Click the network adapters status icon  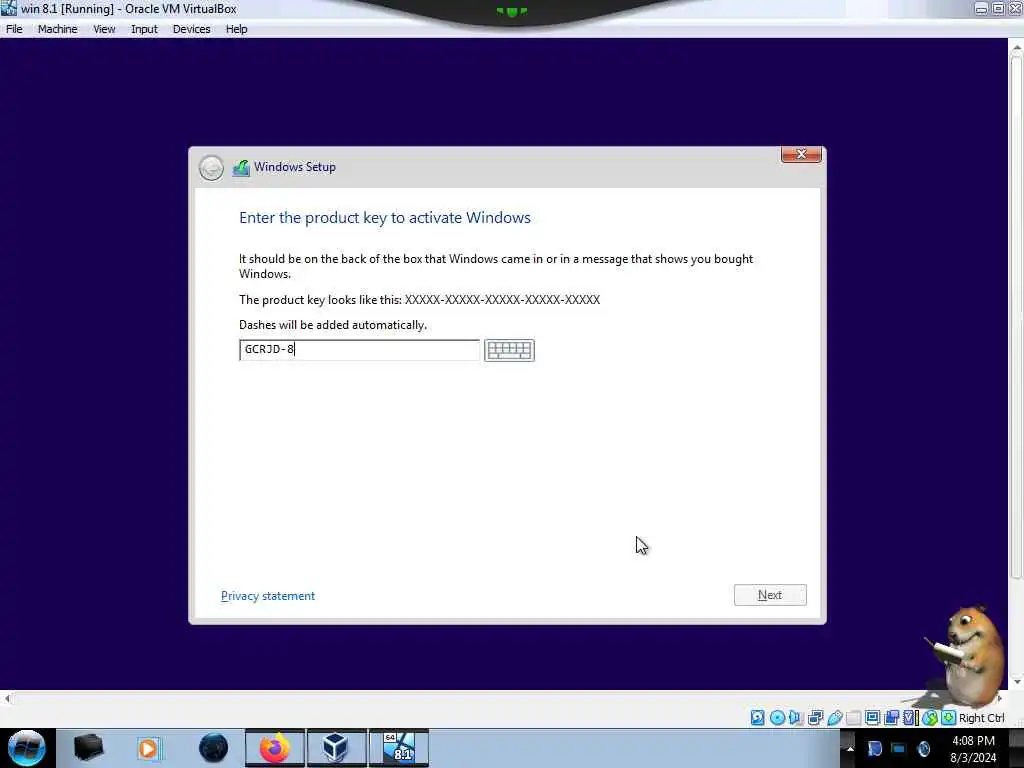tap(816, 718)
